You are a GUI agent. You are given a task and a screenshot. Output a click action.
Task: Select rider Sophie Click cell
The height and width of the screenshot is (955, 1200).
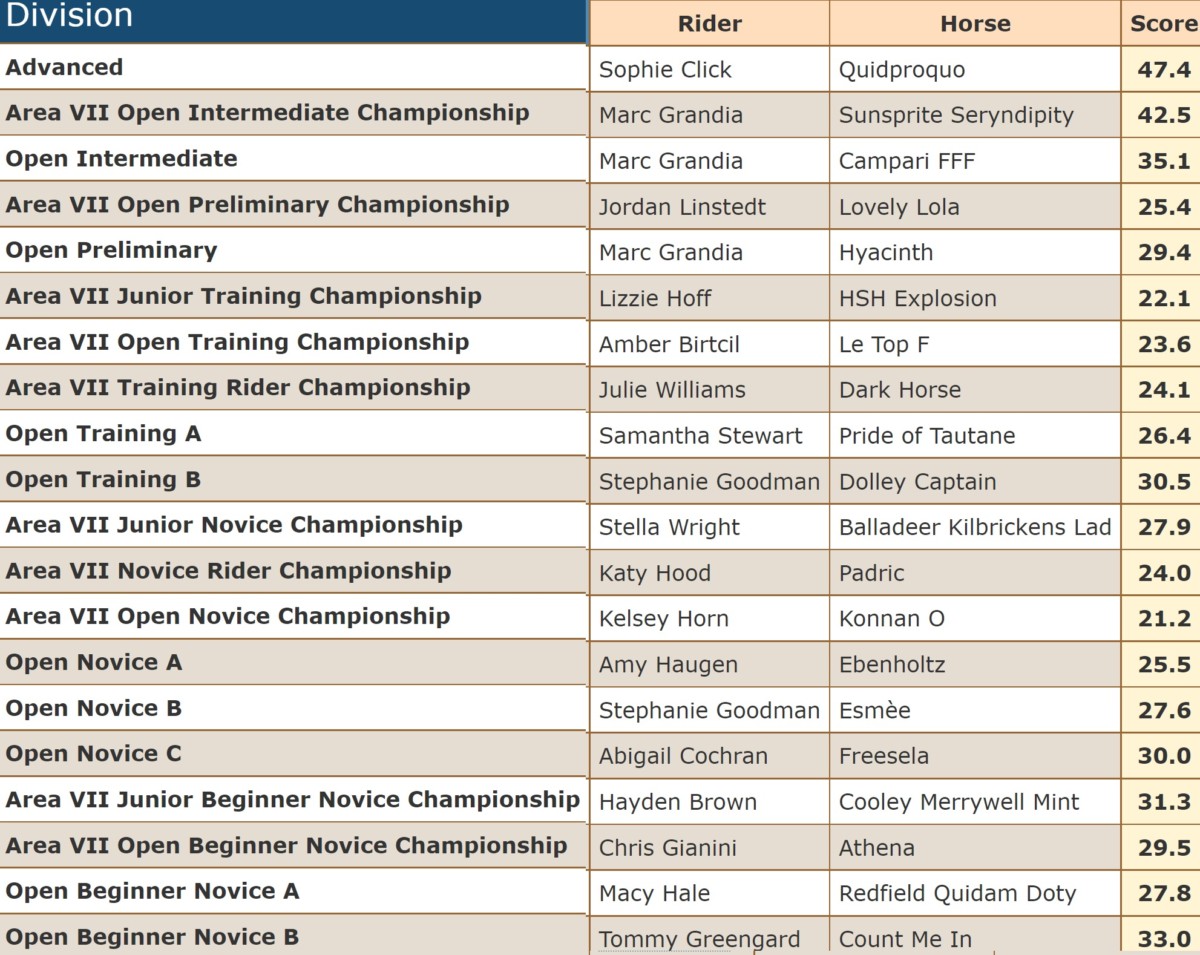pyautogui.click(x=710, y=69)
